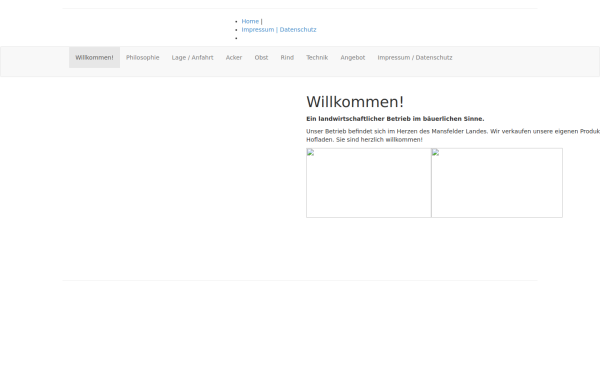600x375 pixels.
Task: Click Rind in the navigation bar
Action: (287, 58)
